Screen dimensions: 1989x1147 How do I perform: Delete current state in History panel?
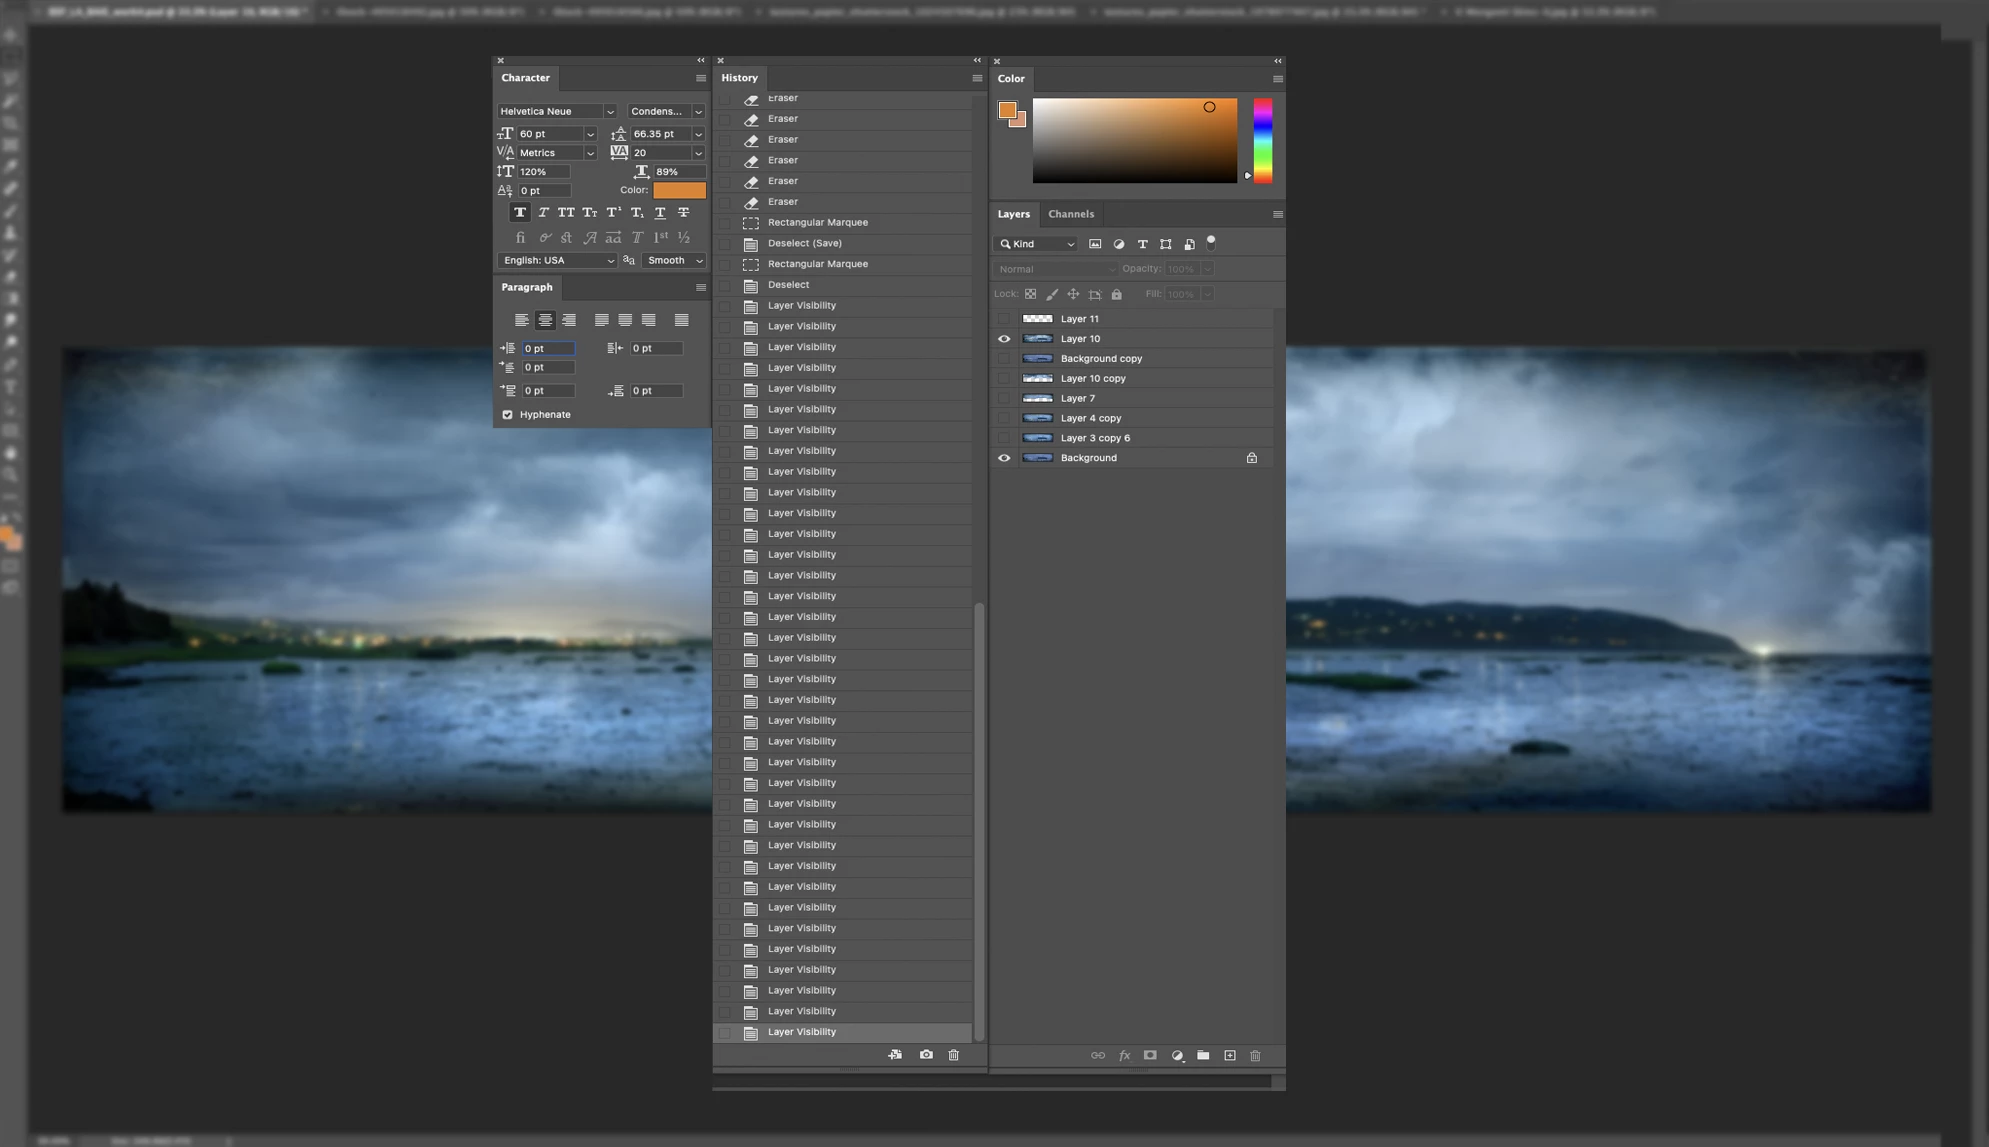954,1055
